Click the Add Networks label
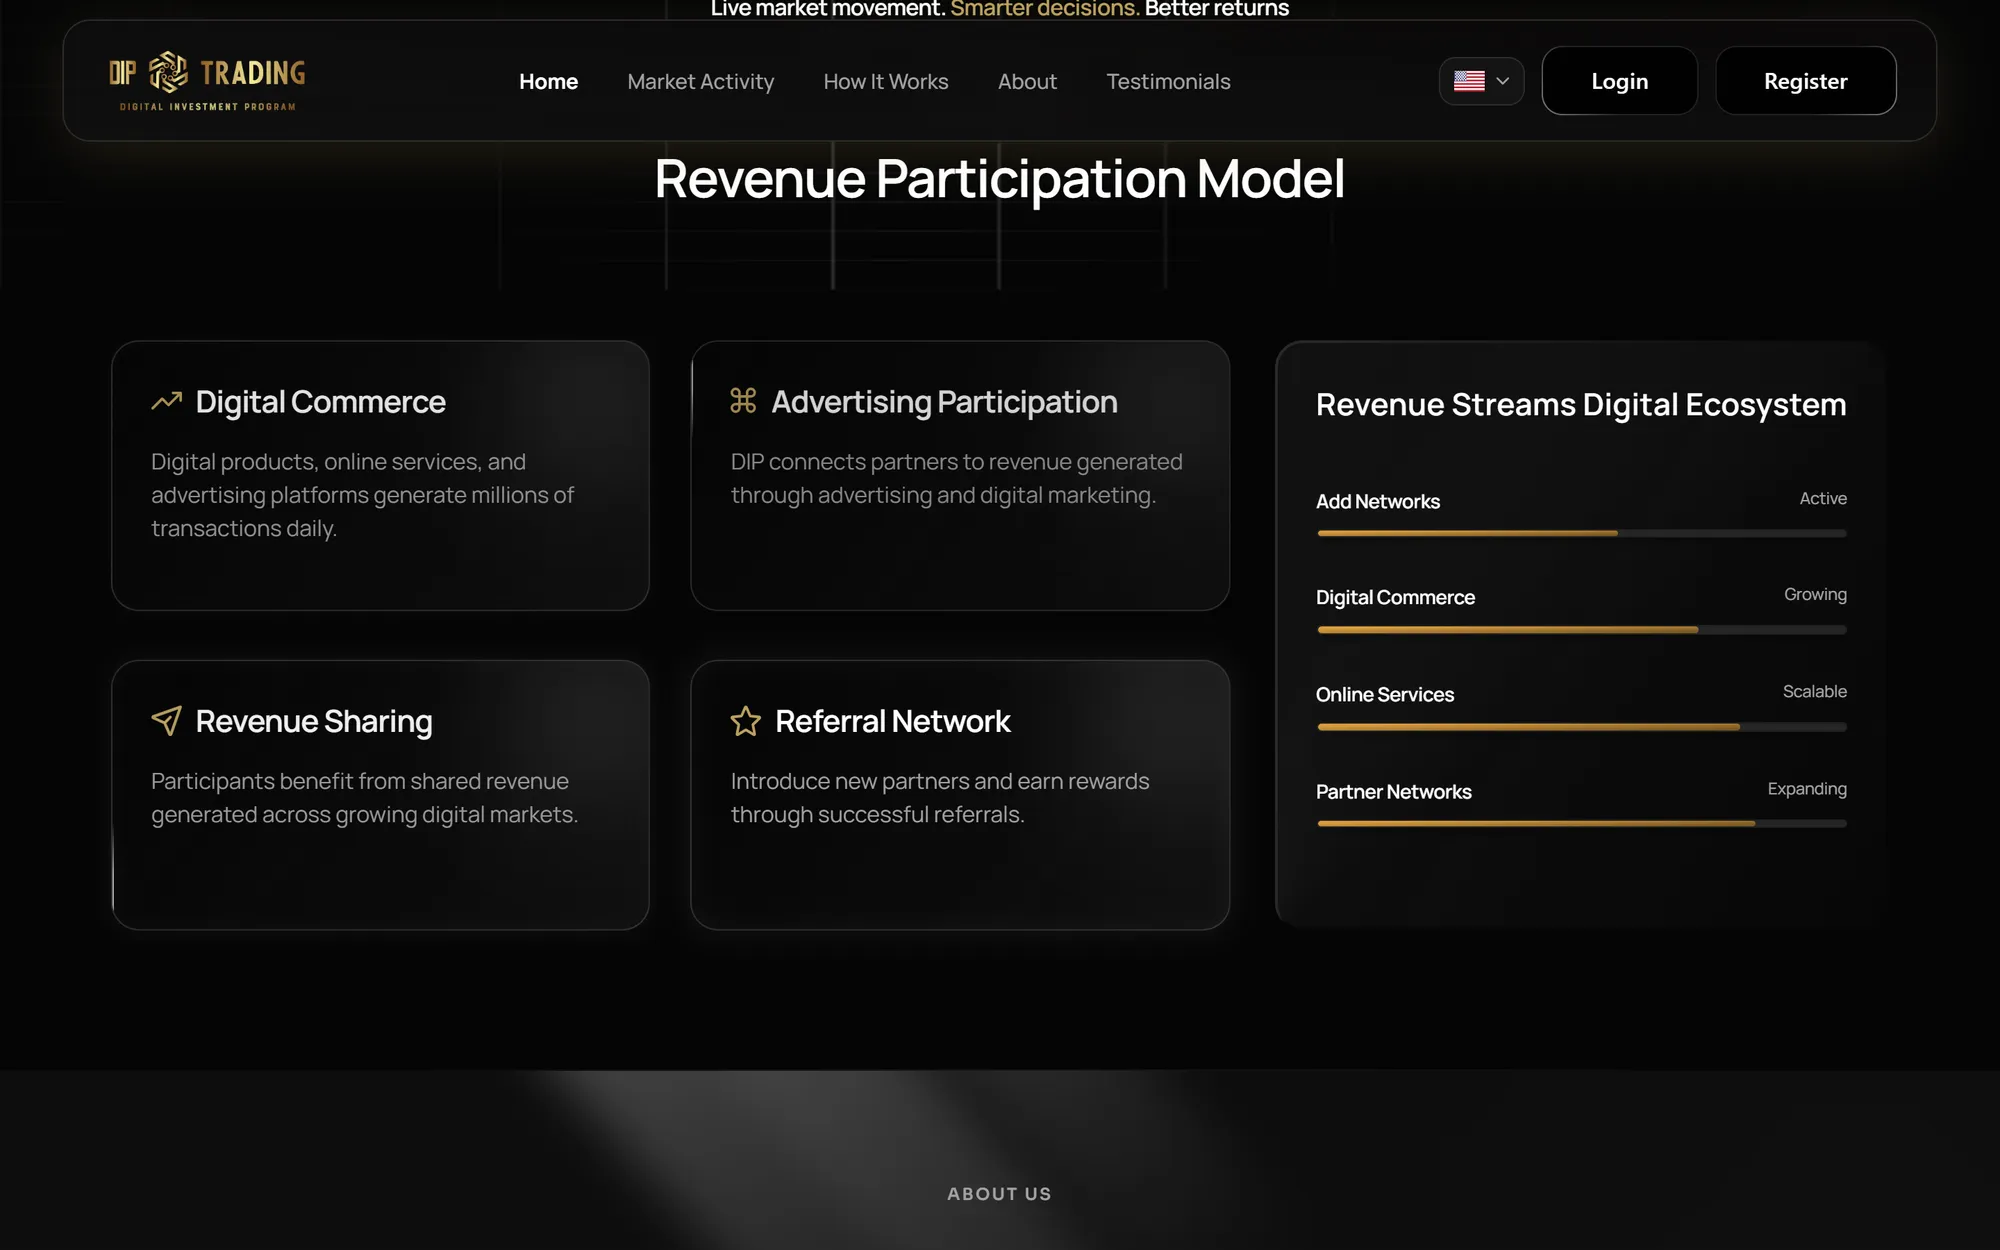 click(1378, 501)
